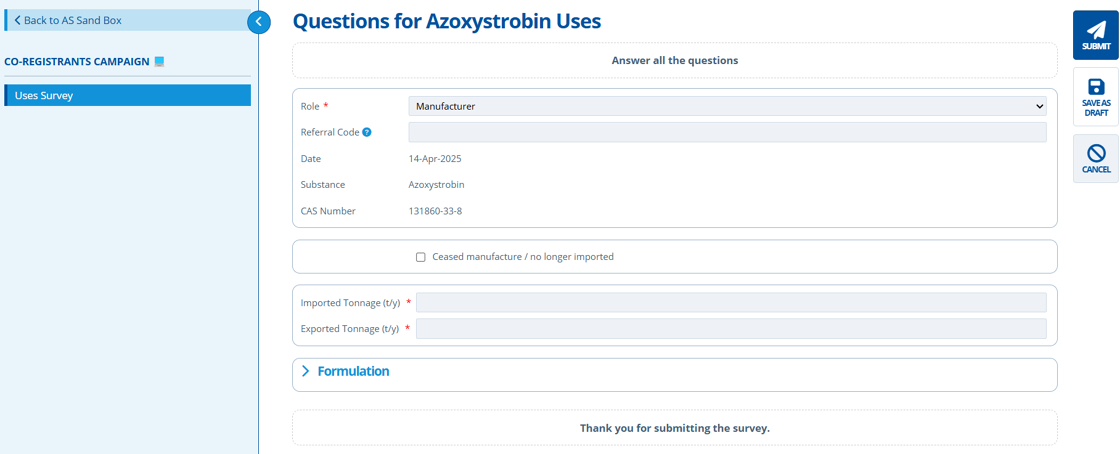The width and height of the screenshot is (1120, 454).
Task: Select Uses Survey in the sidebar
Action: (x=127, y=96)
